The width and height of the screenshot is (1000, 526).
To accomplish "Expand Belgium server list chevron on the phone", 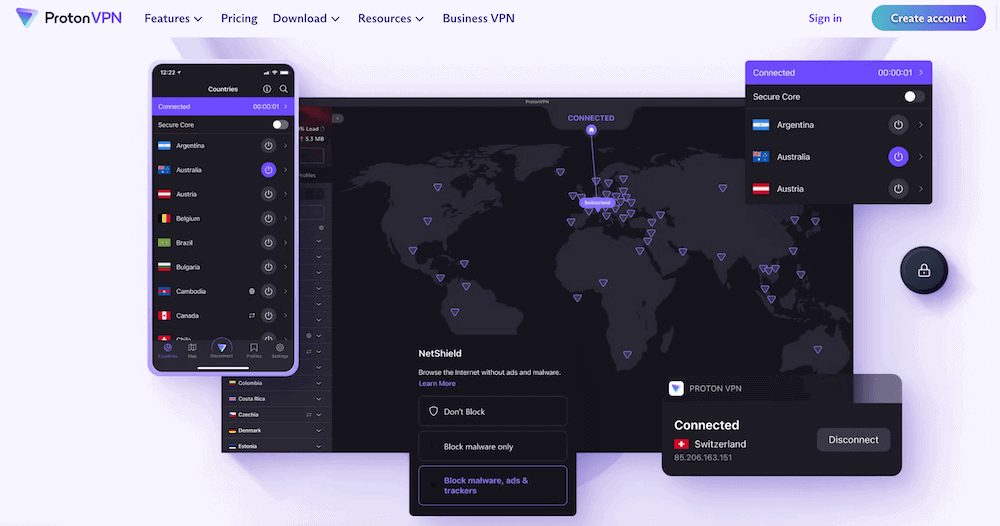I will tap(285, 219).
